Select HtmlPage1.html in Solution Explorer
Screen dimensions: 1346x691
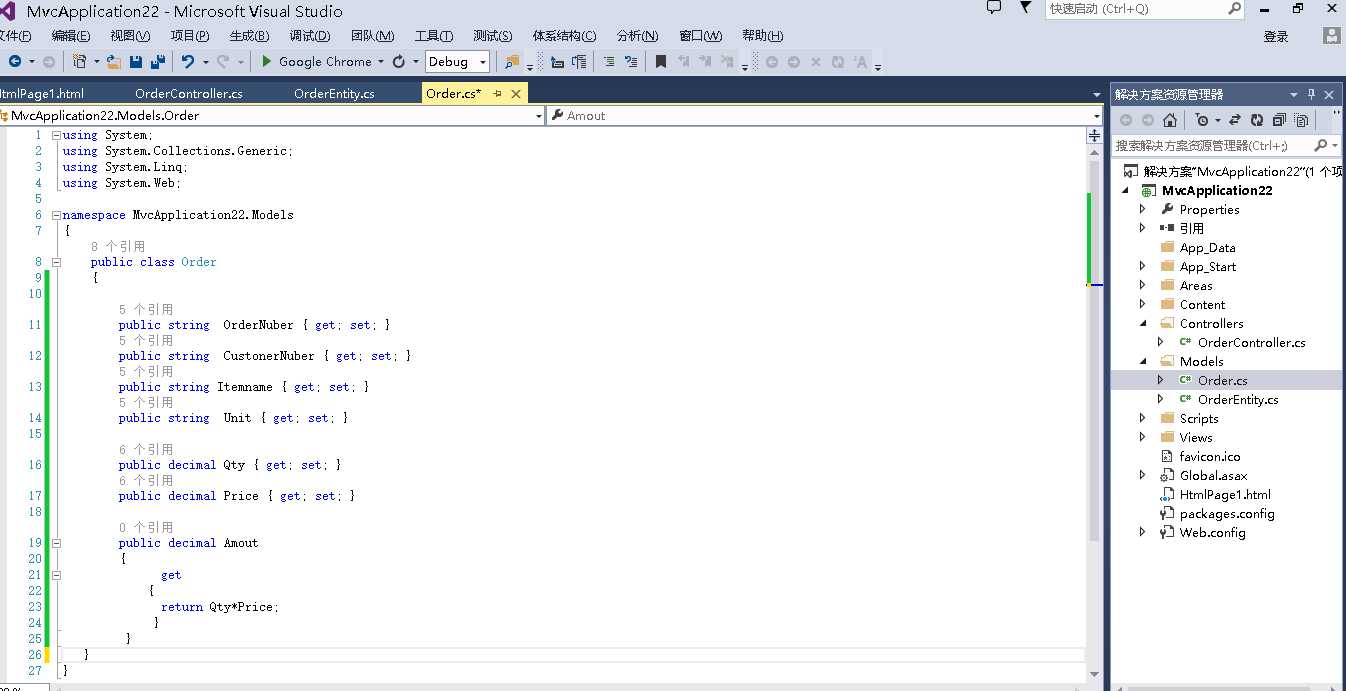pos(1225,495)
